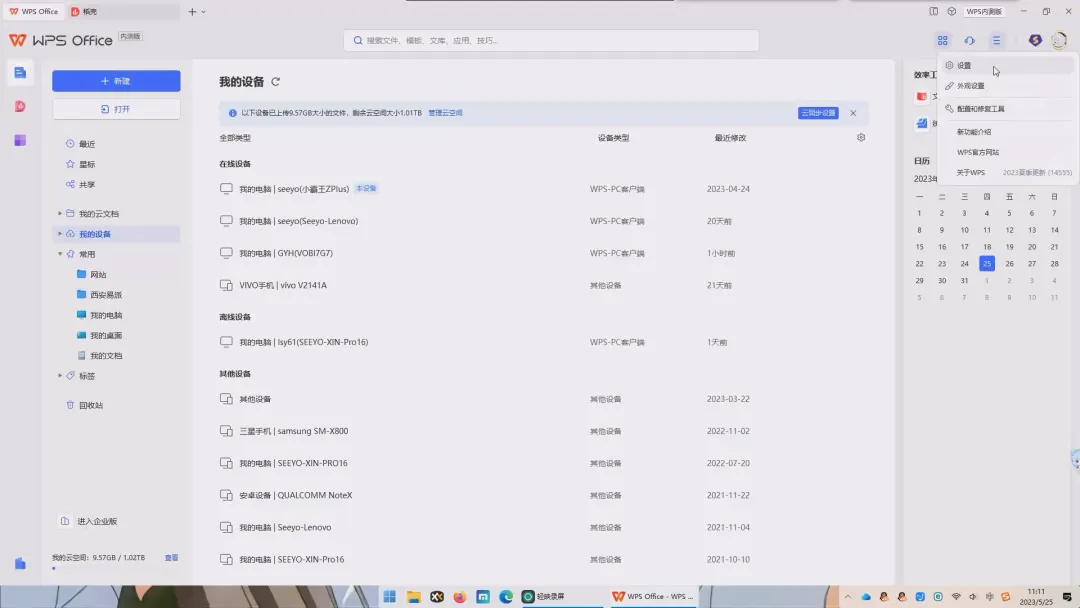The width and height of the screenshot is (1080, 608).
Task: Open the 网站 folder in sidebar
Action: coord(98,275)
